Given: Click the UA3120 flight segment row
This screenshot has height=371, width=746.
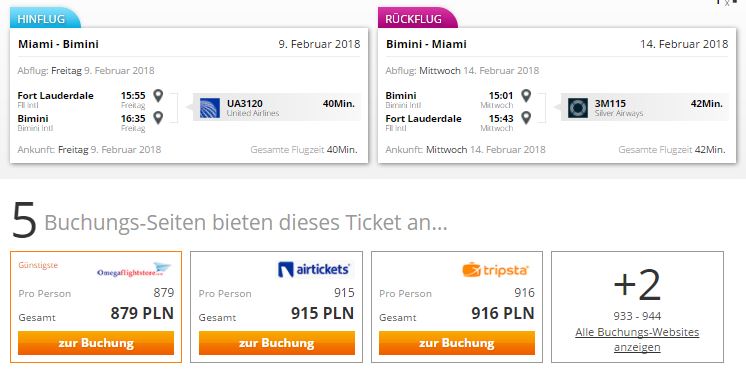Looking at the screenshot, I should 277,107.
